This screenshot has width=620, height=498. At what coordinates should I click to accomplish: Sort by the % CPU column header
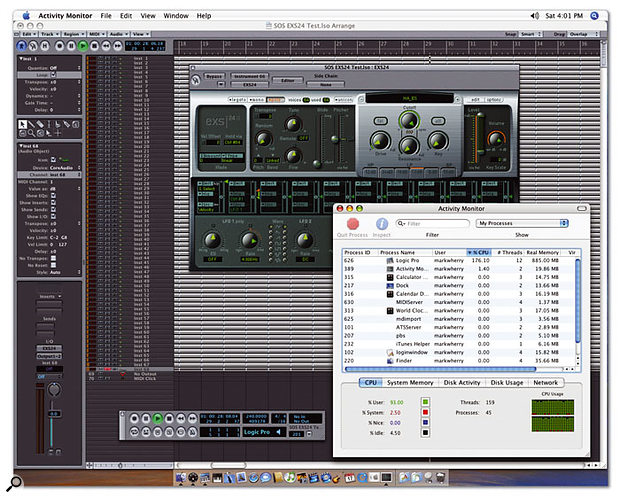479,252
